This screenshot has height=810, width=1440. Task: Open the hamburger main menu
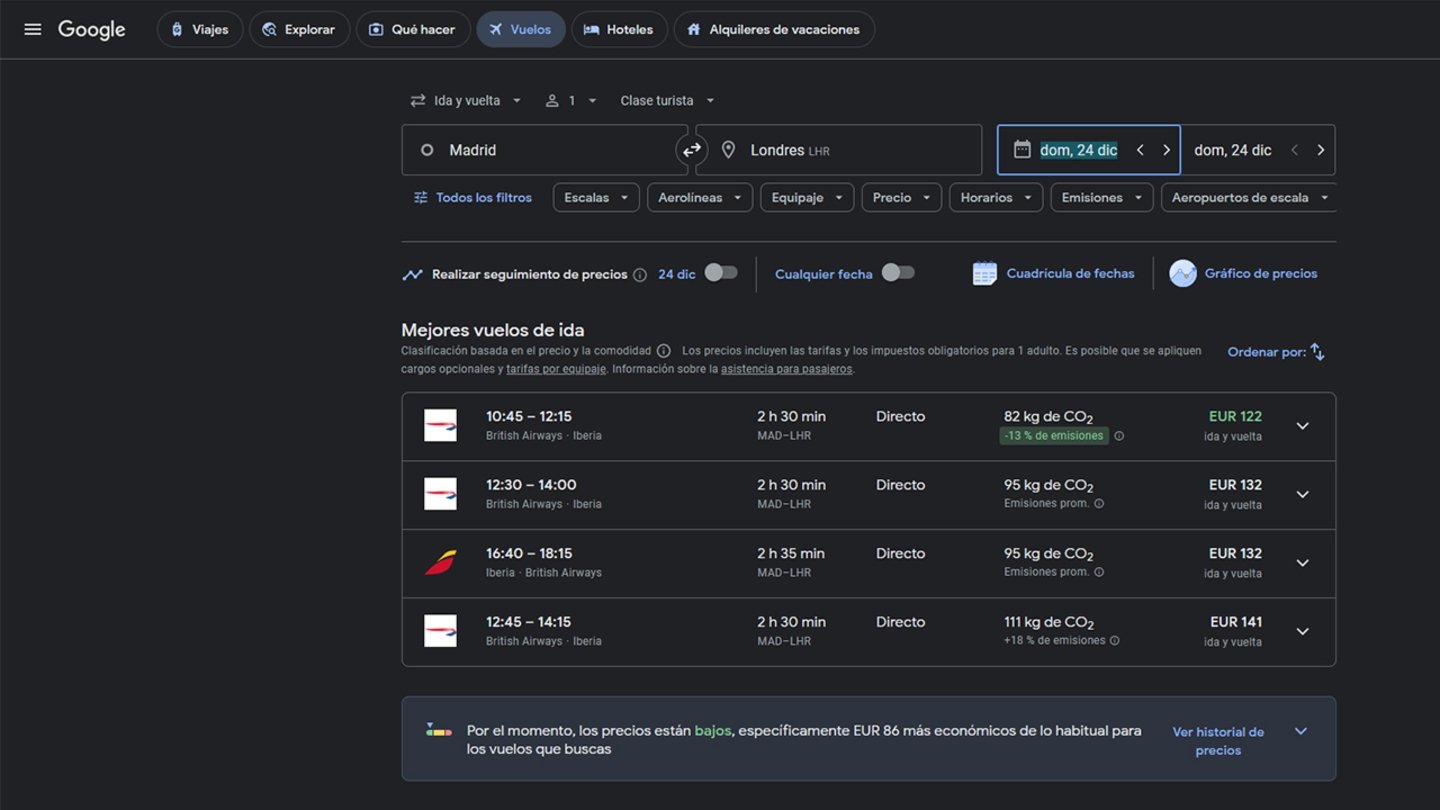click(33, 29)
